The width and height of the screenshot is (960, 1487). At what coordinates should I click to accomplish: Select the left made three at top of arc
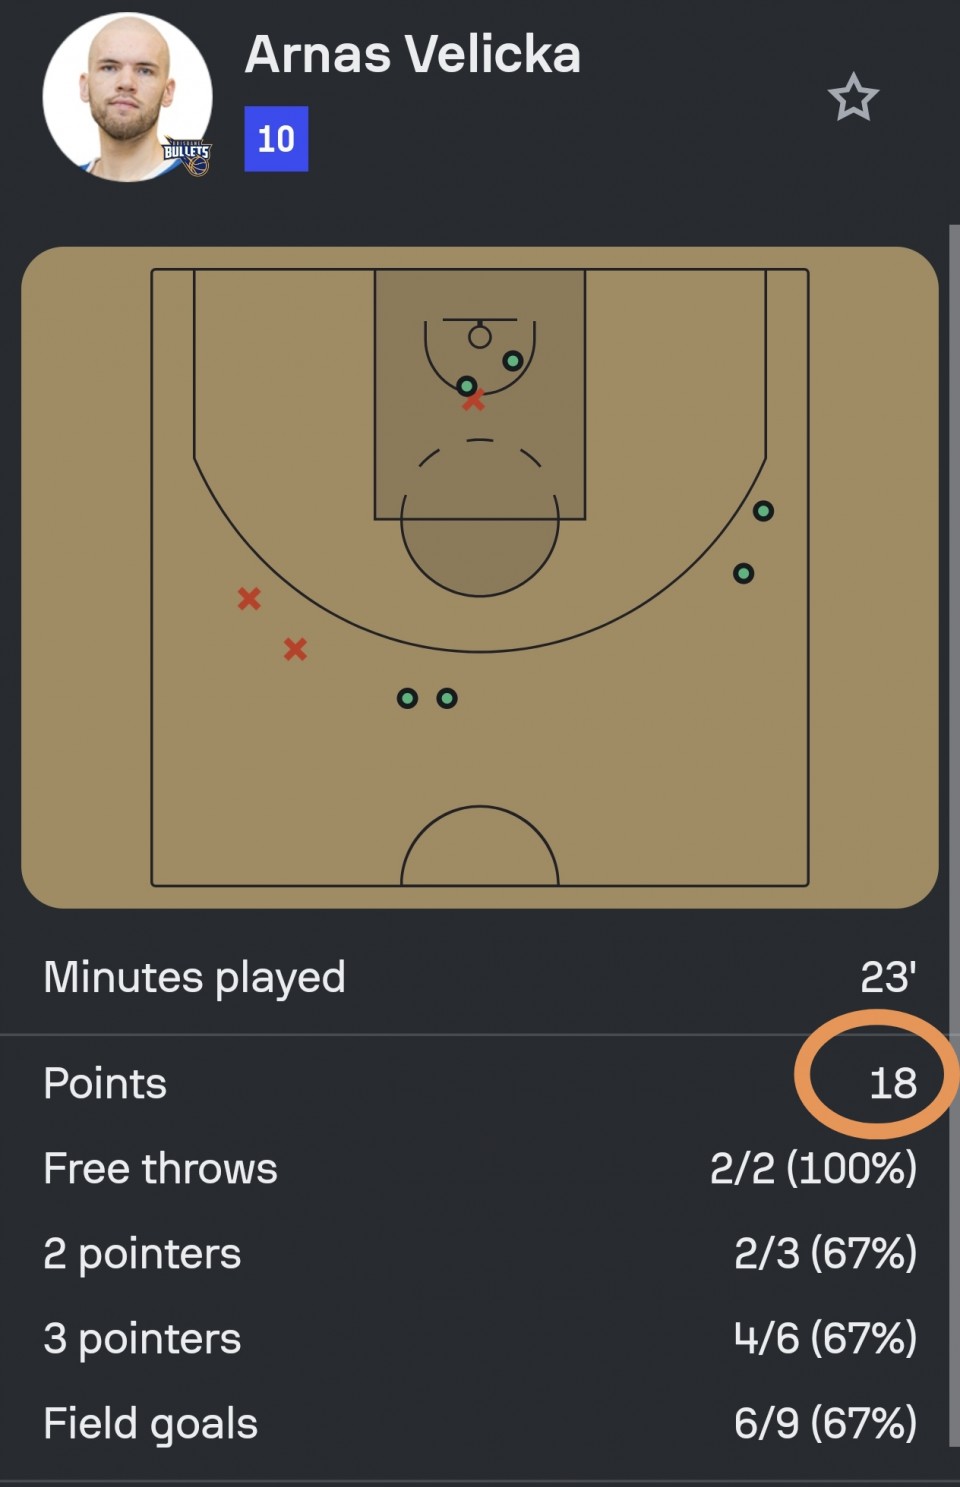coord(407,698)
